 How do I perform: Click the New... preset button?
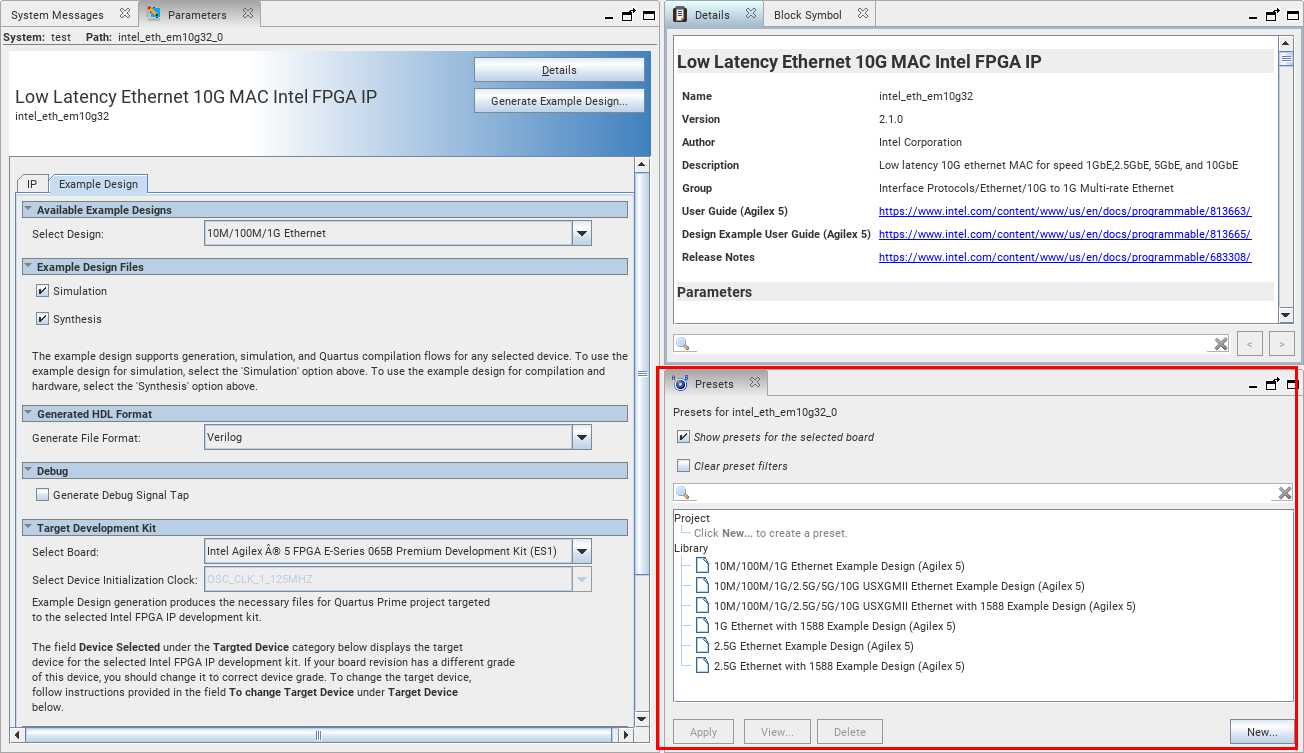click(1262, 732)
